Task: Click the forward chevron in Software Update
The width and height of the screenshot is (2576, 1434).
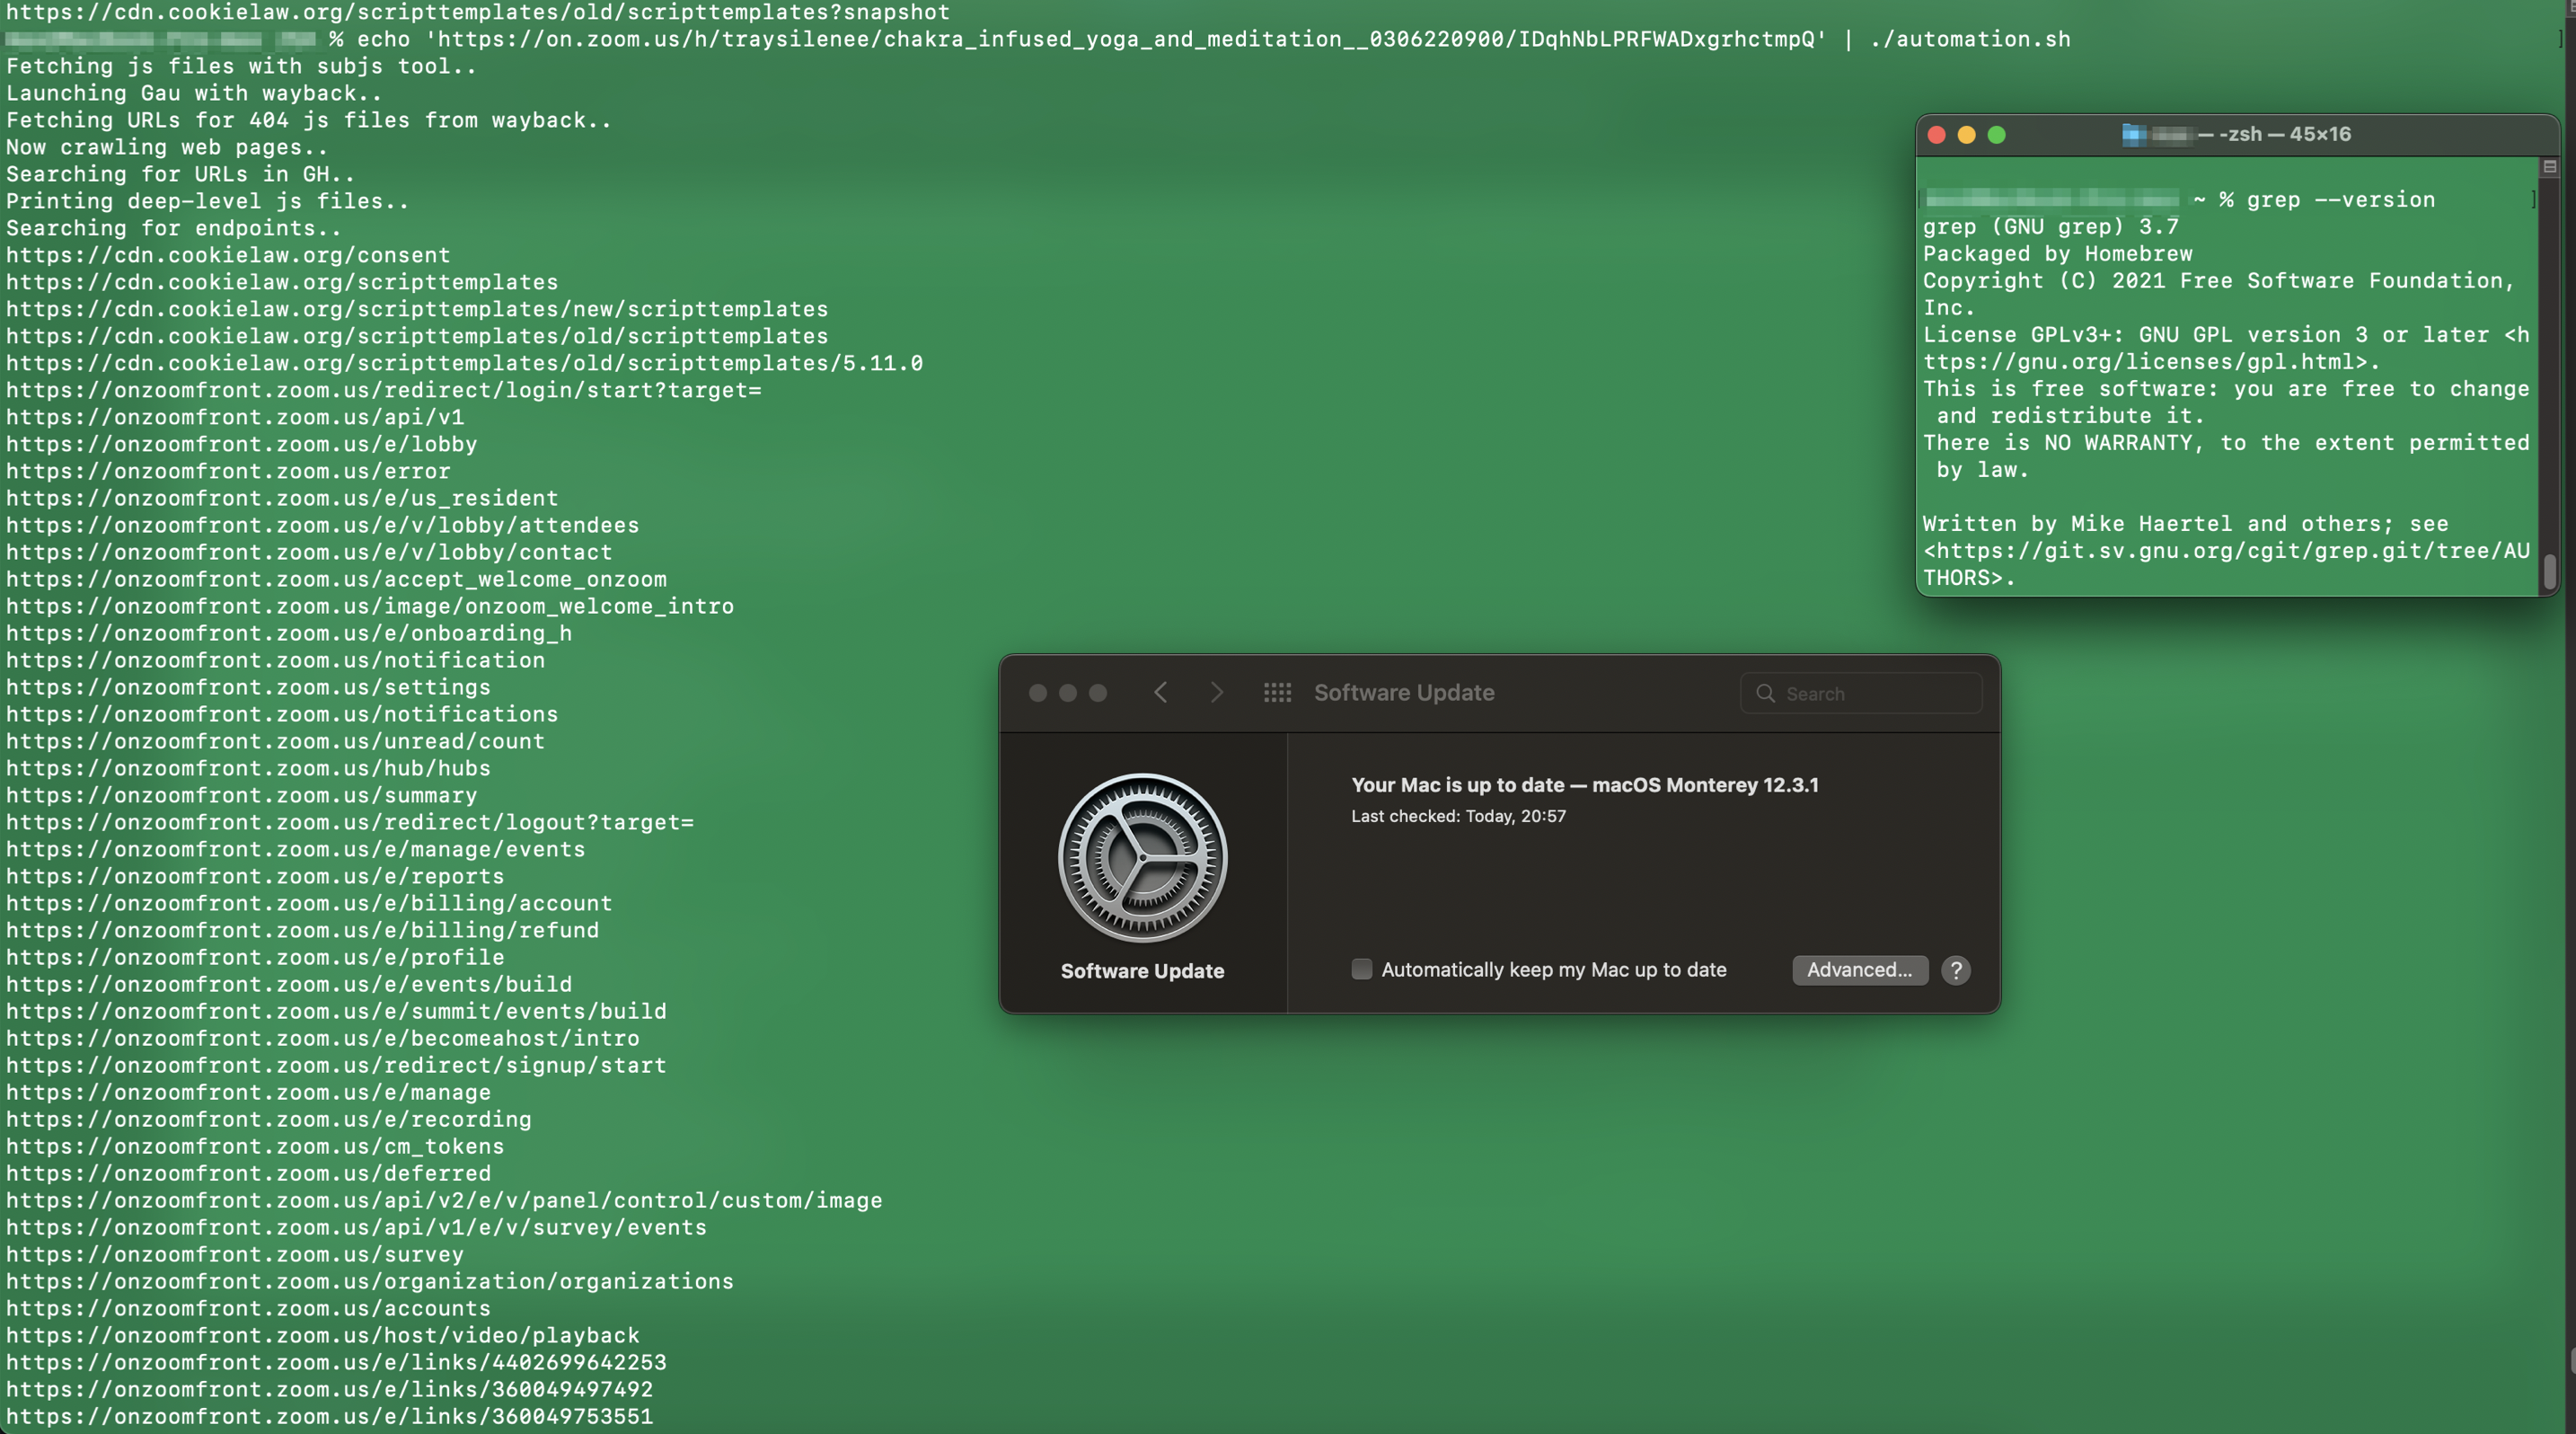Action: point(1216,692)
